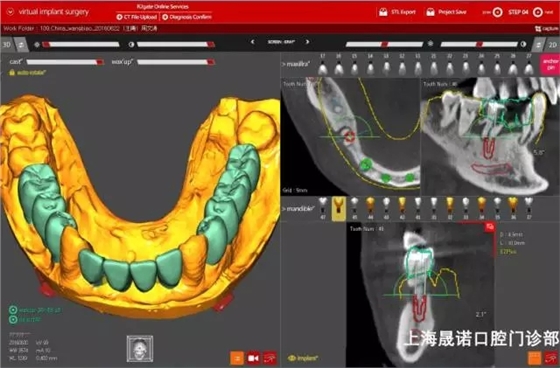
Task: Click the CT File Upload icon
Action: 119,17
